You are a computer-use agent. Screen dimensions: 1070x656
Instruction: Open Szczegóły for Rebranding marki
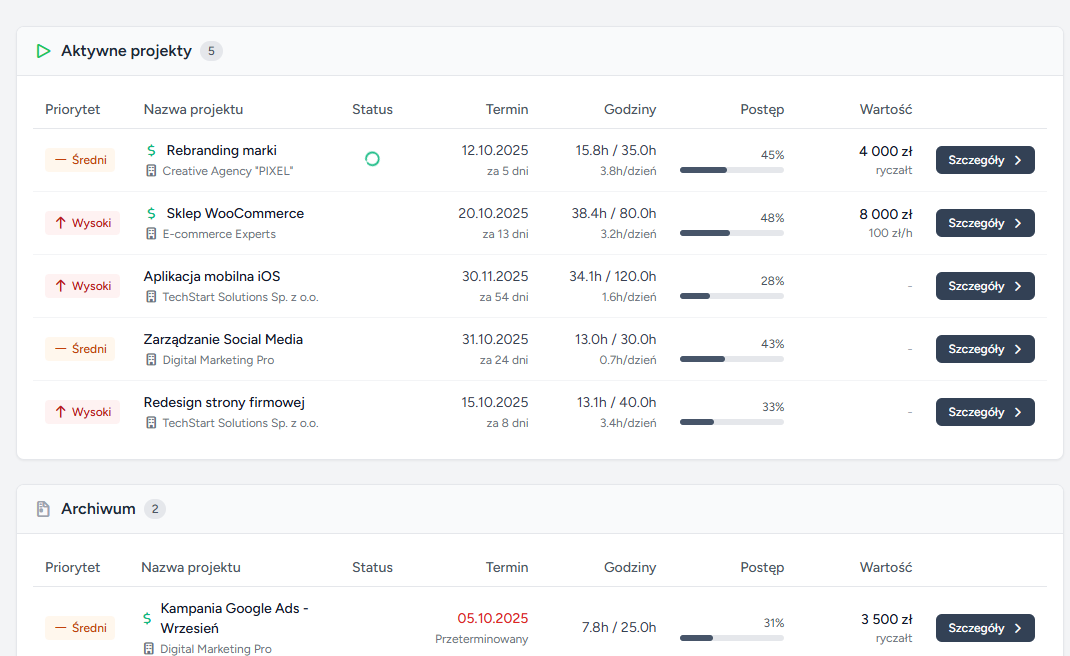pos(984,160)
